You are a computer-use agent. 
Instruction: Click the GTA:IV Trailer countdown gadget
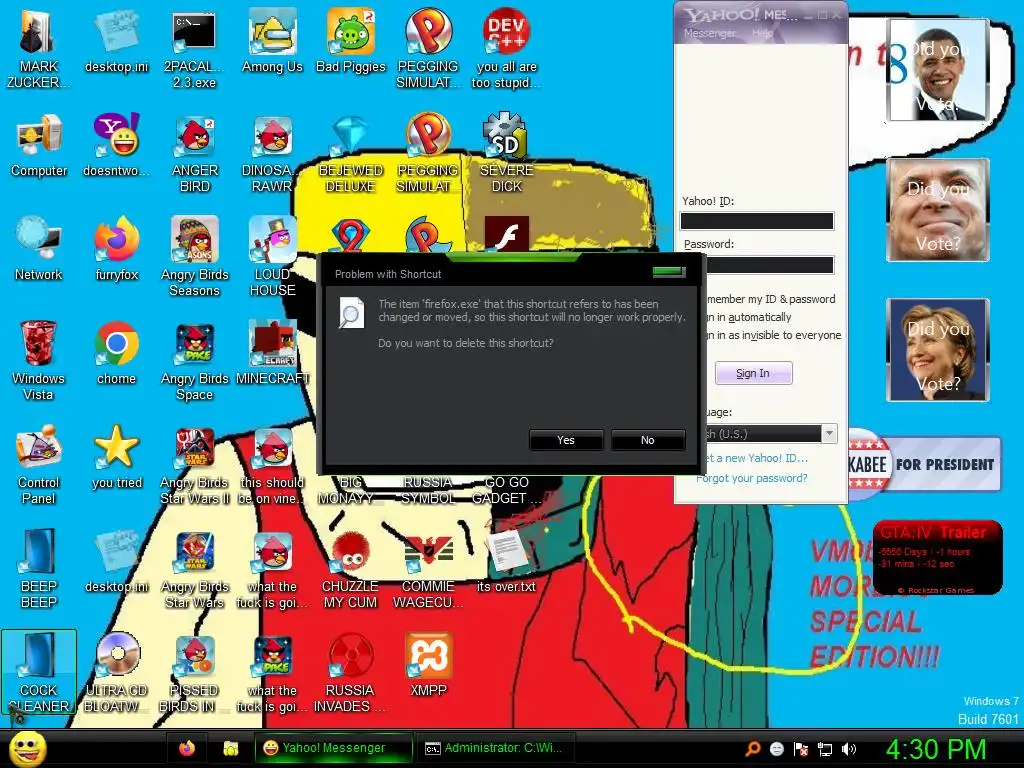(937, 557)
